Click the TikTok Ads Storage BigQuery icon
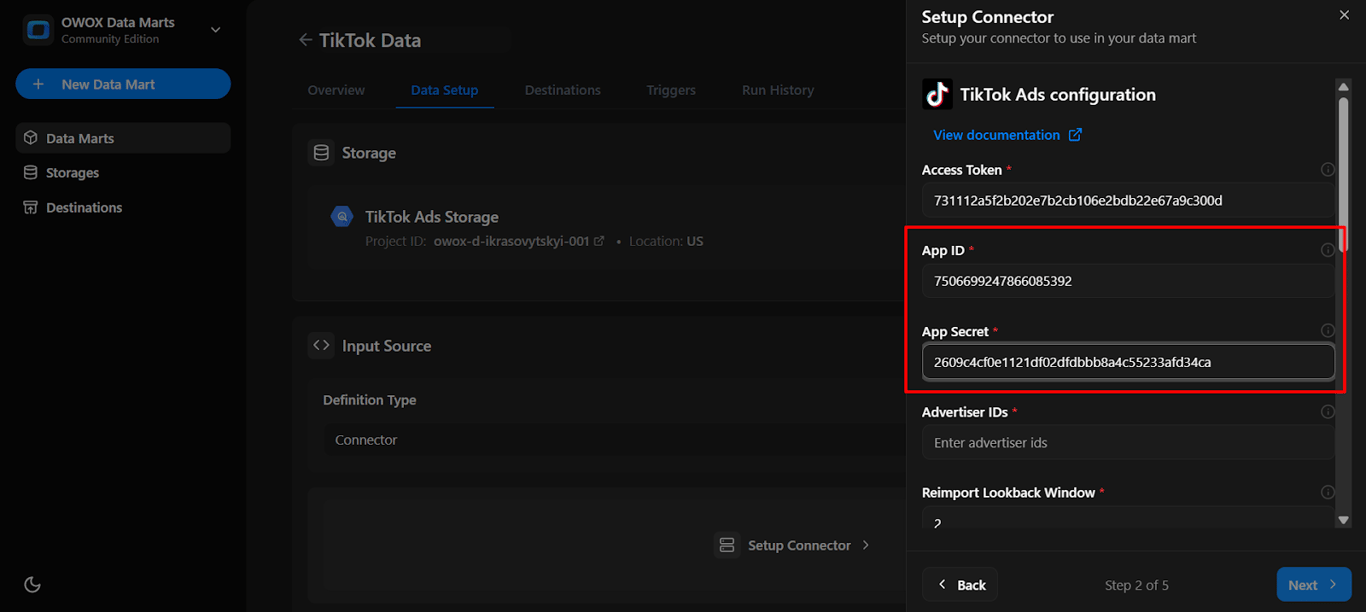This screenshot has width=1366, height=612. tap(342, 216)
